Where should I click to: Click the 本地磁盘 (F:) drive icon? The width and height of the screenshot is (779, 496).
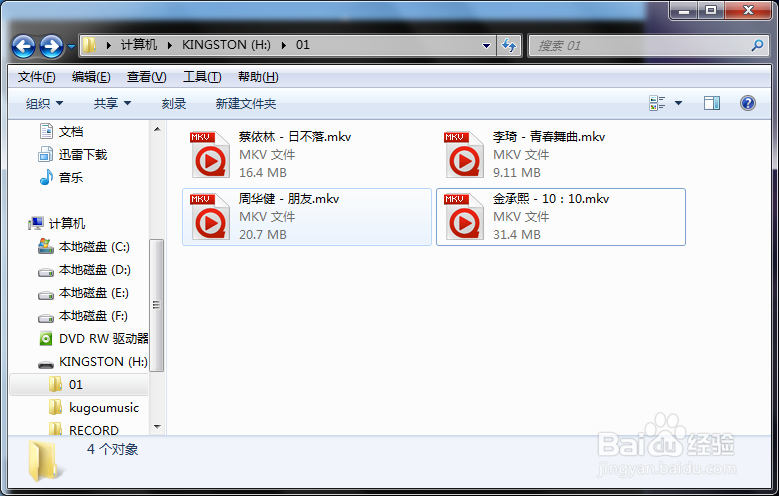click(x=46, y=318)
